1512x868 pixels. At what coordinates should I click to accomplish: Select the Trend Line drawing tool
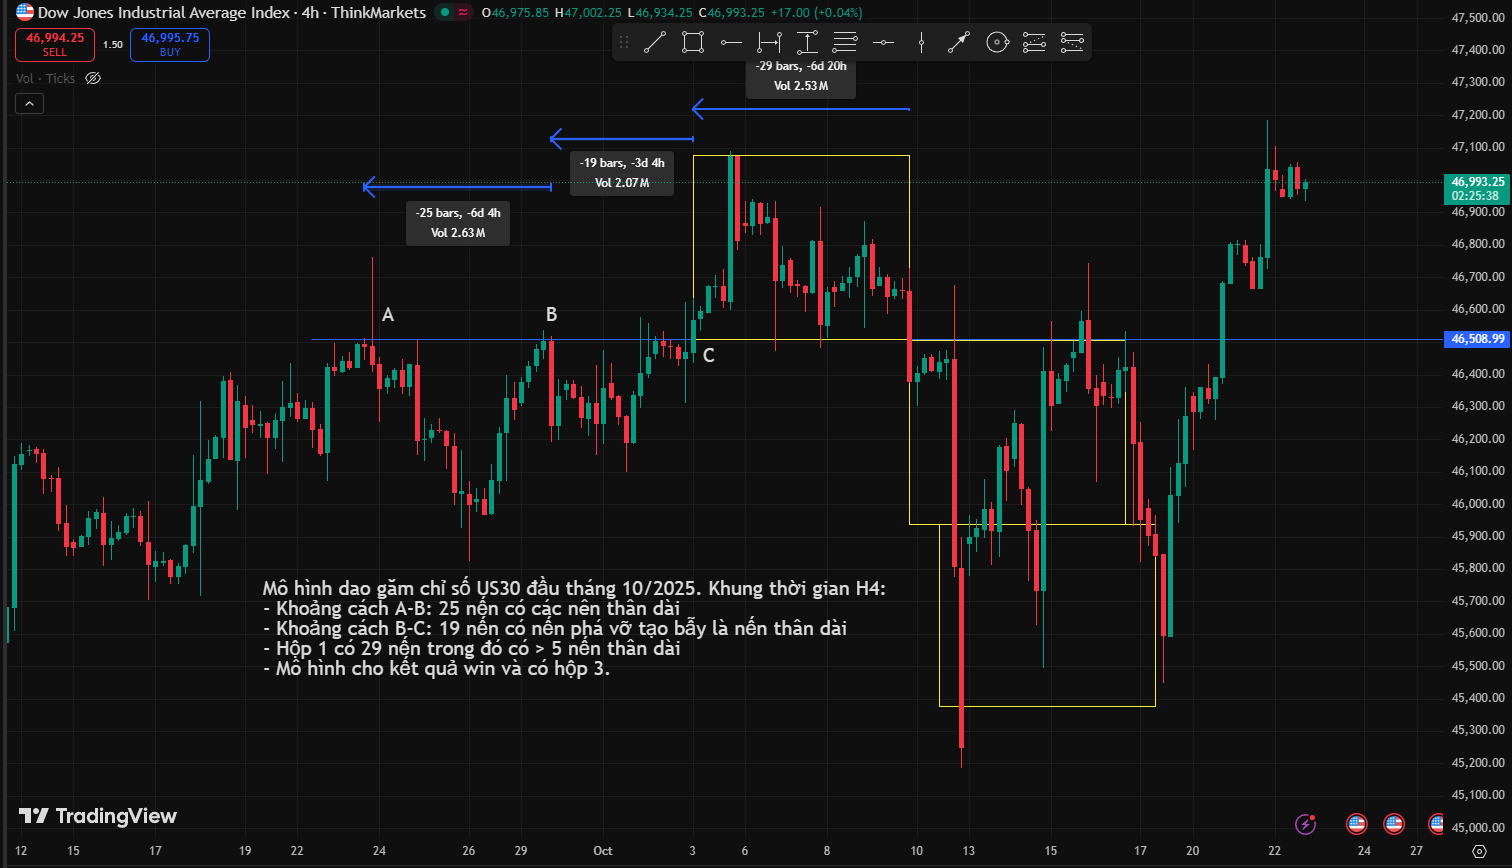[655, 42]
